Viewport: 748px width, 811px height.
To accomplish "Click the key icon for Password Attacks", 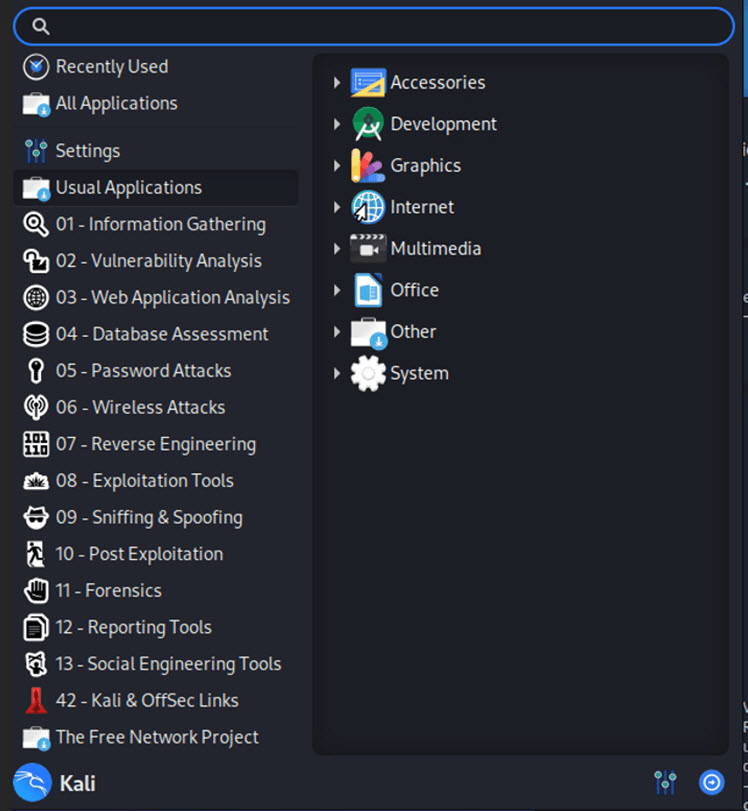I will click(x=36, y=371).
